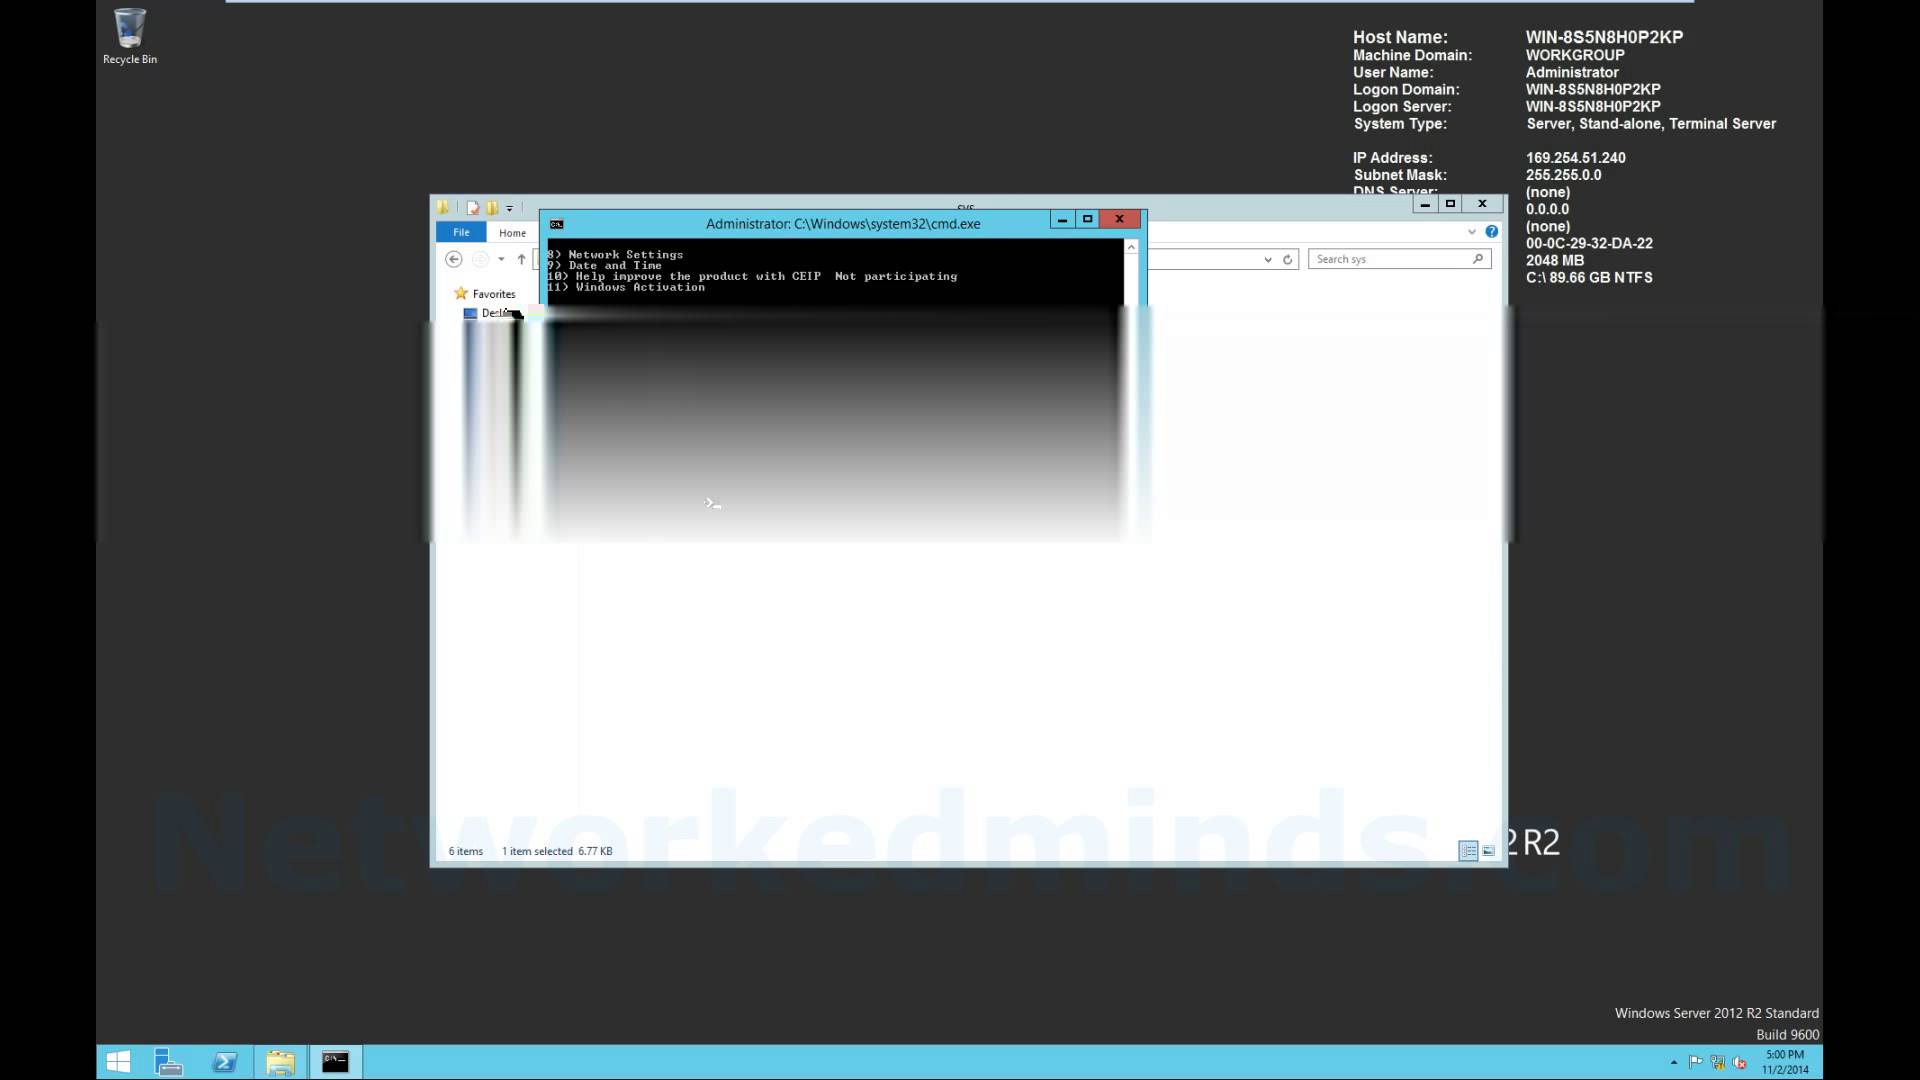Image resolution: width=1920 pixels, height=1080 pixels.
Task: Open Customize Quick Access Toolbar dropdown
Action: pos(509,208)
